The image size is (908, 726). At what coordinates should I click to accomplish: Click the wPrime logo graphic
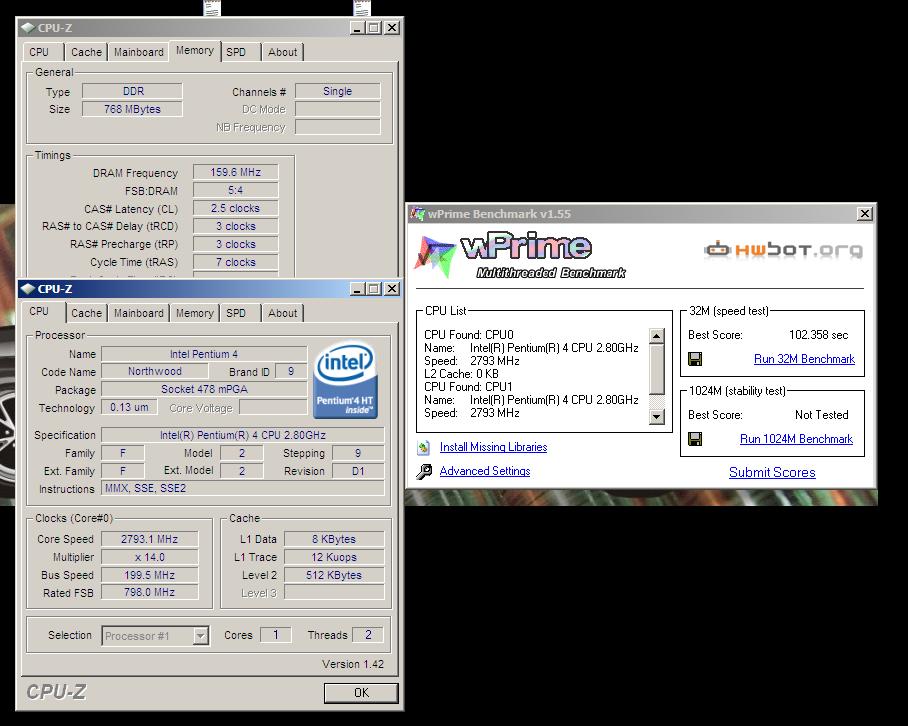click(x=520, y=255)
